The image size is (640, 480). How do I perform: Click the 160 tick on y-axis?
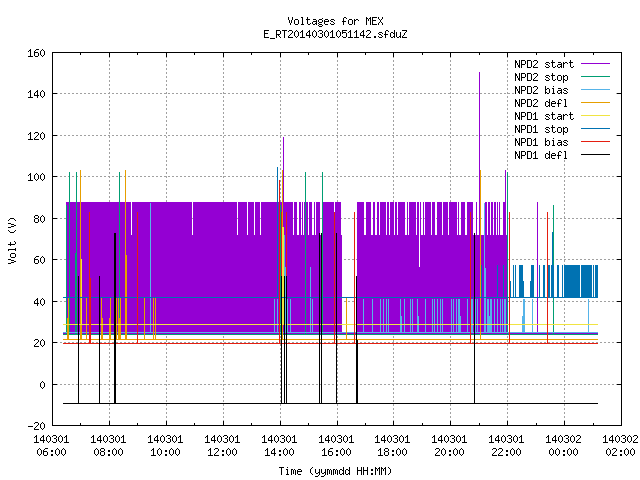(36, 53)
